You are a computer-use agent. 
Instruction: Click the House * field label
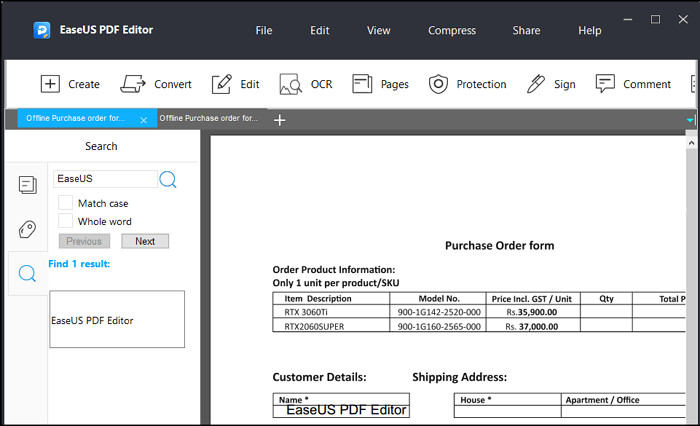[475, 400]
